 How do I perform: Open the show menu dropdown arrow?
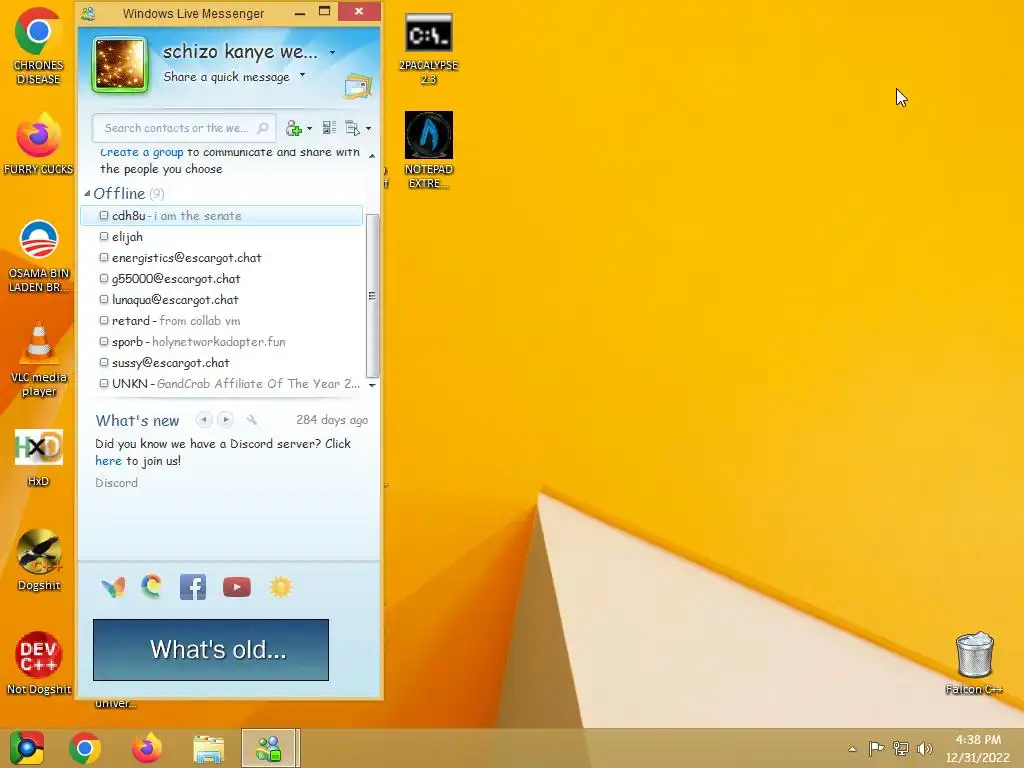[x=368, y=129]
